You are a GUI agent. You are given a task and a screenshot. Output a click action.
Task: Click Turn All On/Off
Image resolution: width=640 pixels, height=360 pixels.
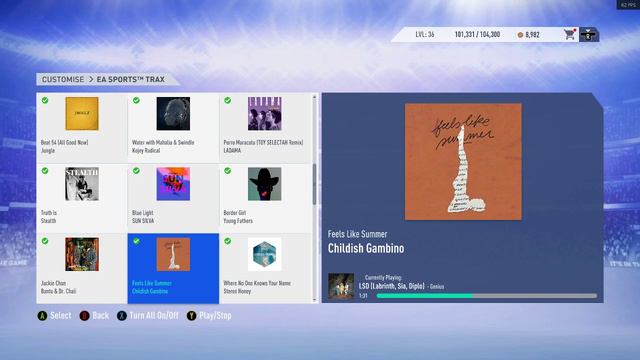154,316
